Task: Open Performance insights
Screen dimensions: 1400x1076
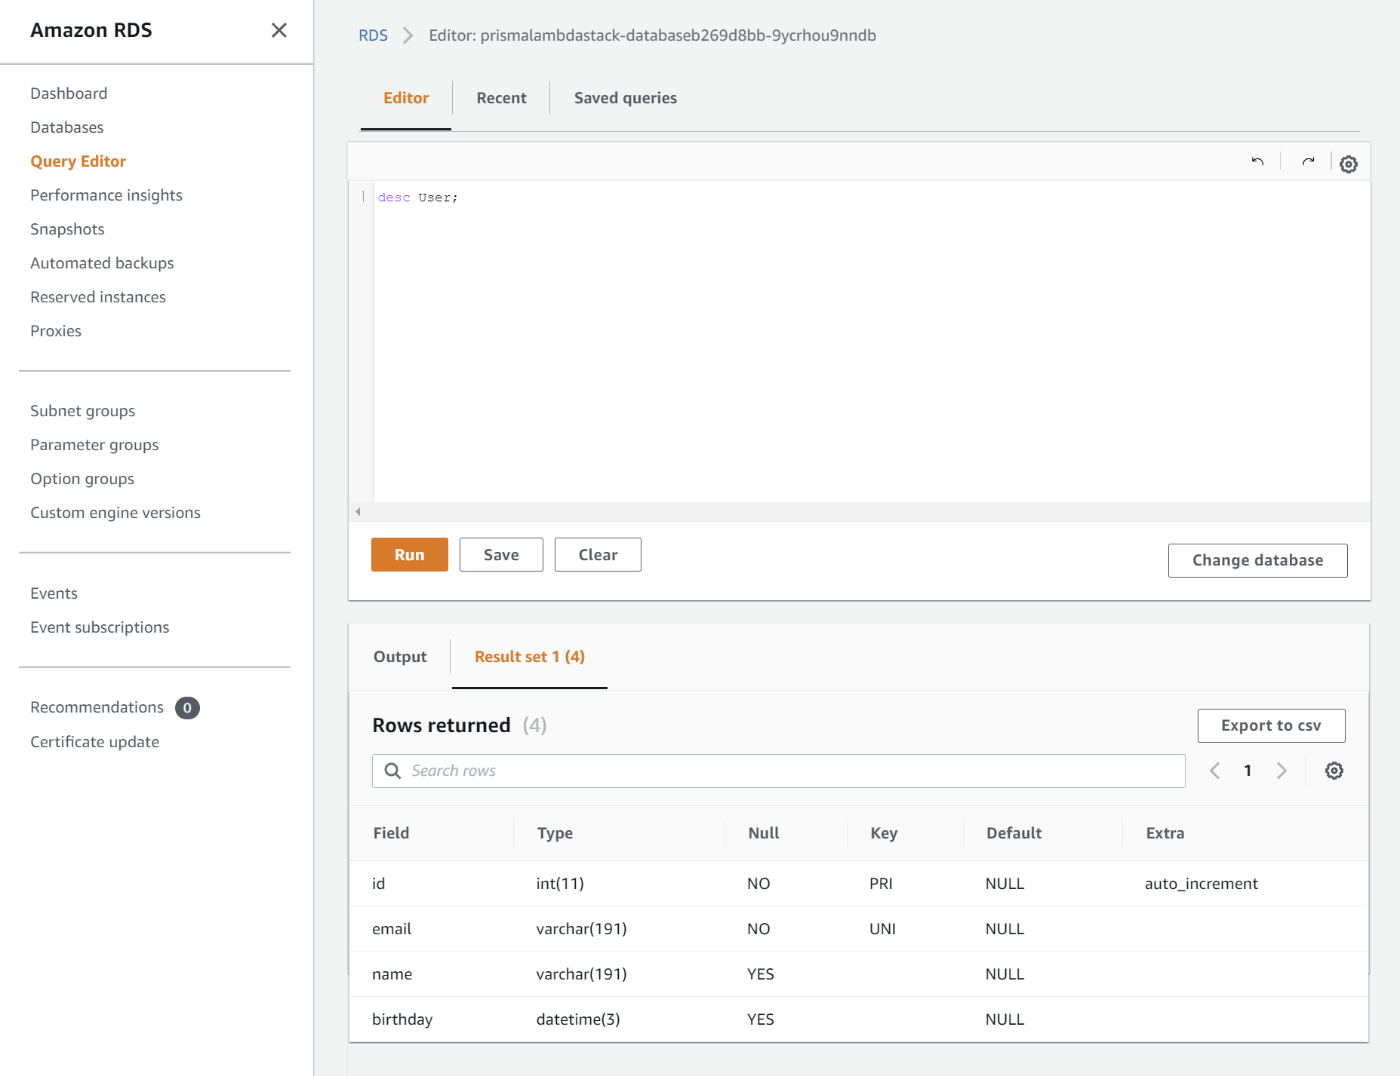Action: (106, 195)
